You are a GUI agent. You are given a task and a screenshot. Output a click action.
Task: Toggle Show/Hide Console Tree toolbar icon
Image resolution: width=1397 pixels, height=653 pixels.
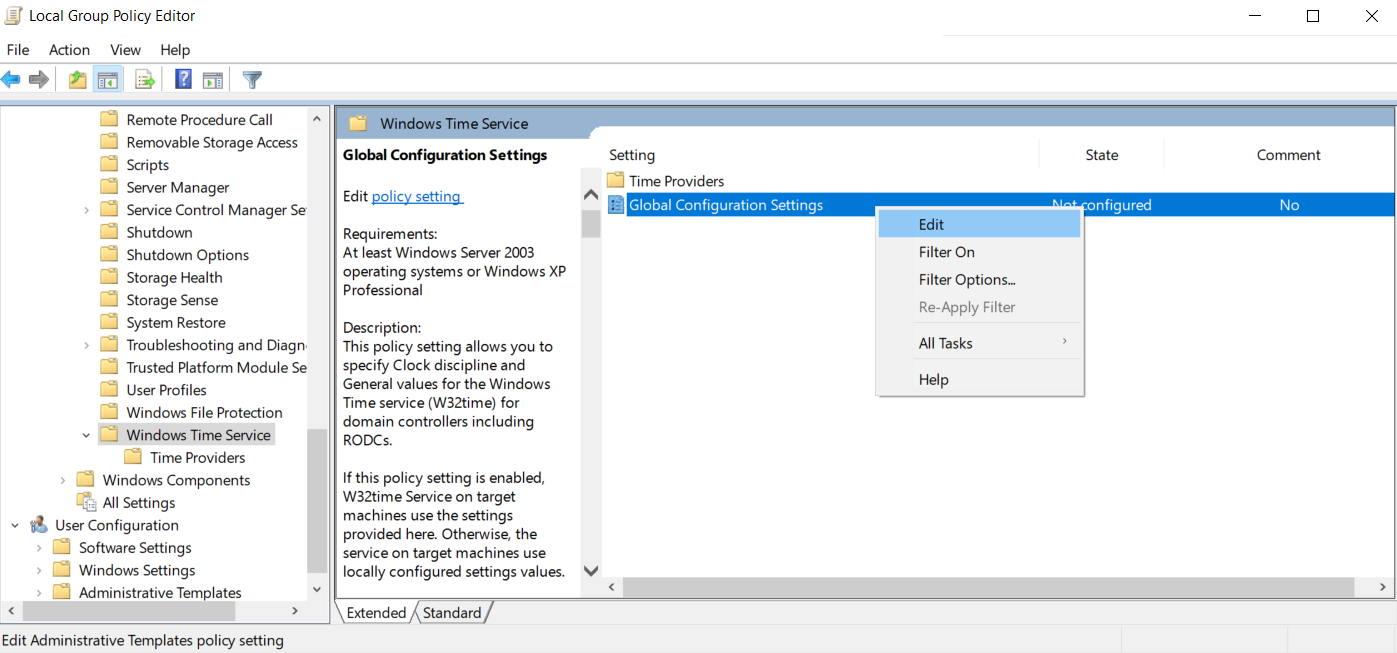(x=108, y=80)
